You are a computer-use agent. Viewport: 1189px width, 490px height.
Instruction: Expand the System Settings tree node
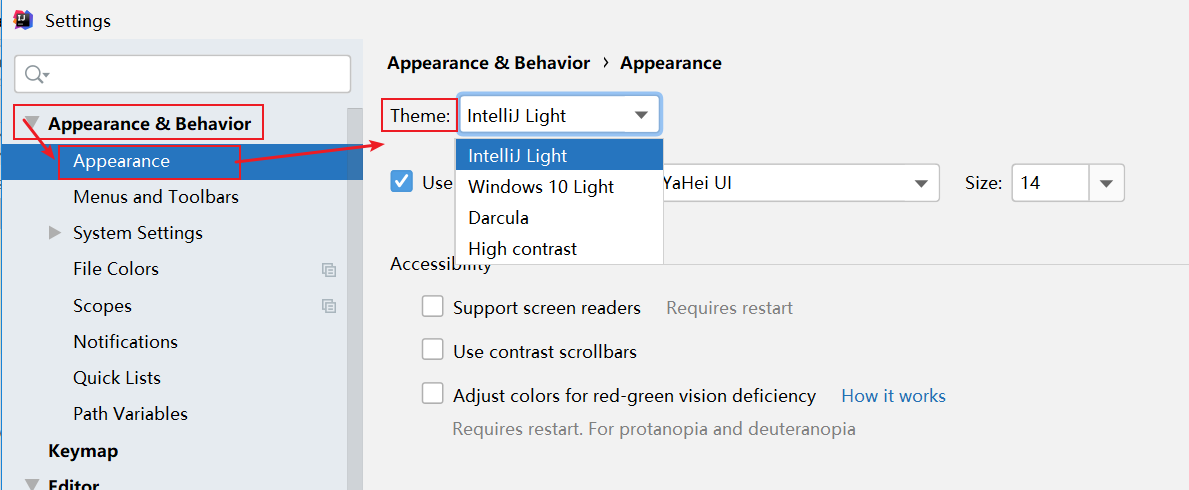55,233
